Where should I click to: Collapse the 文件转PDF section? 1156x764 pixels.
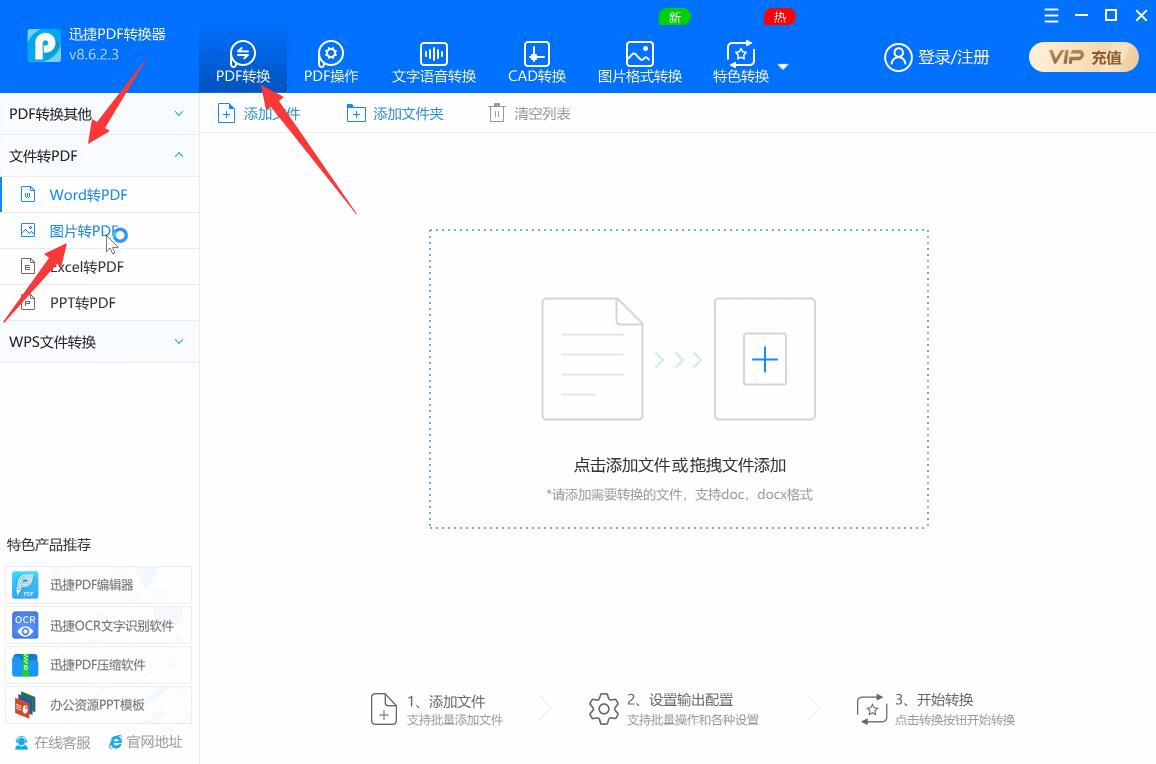100,156
